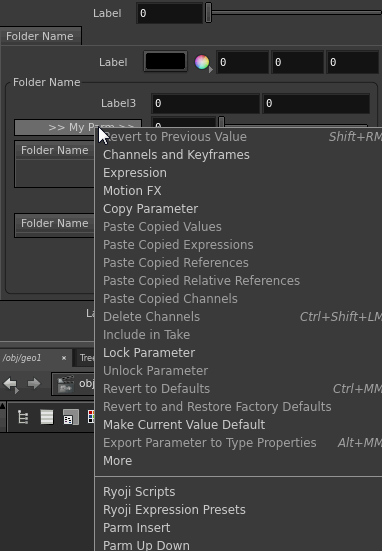Viewport: 382px width, 551px height.
Task: Switch to the list view icon
Action: point(47,417)
